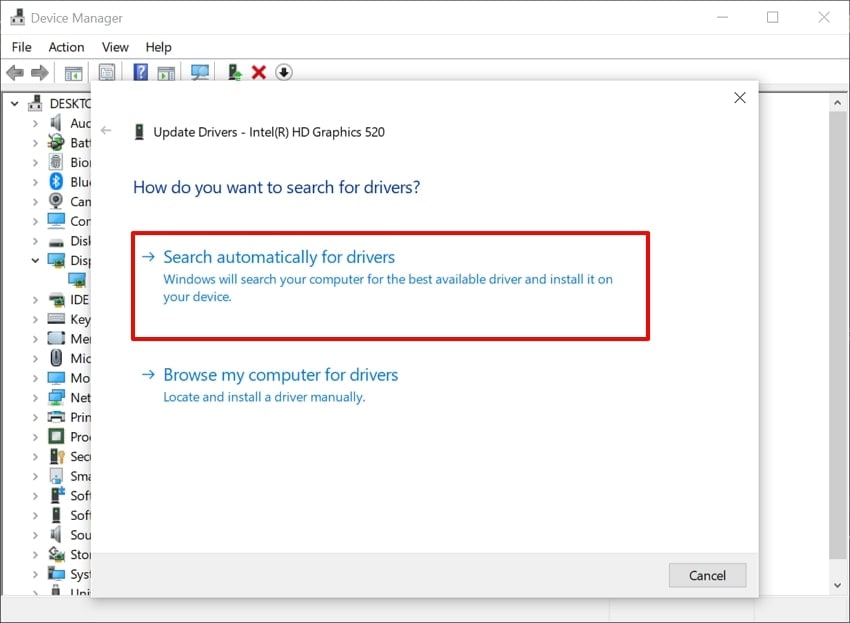
Task: Open the Action menu
Action: pyautogui.click(x=66, y=46)
